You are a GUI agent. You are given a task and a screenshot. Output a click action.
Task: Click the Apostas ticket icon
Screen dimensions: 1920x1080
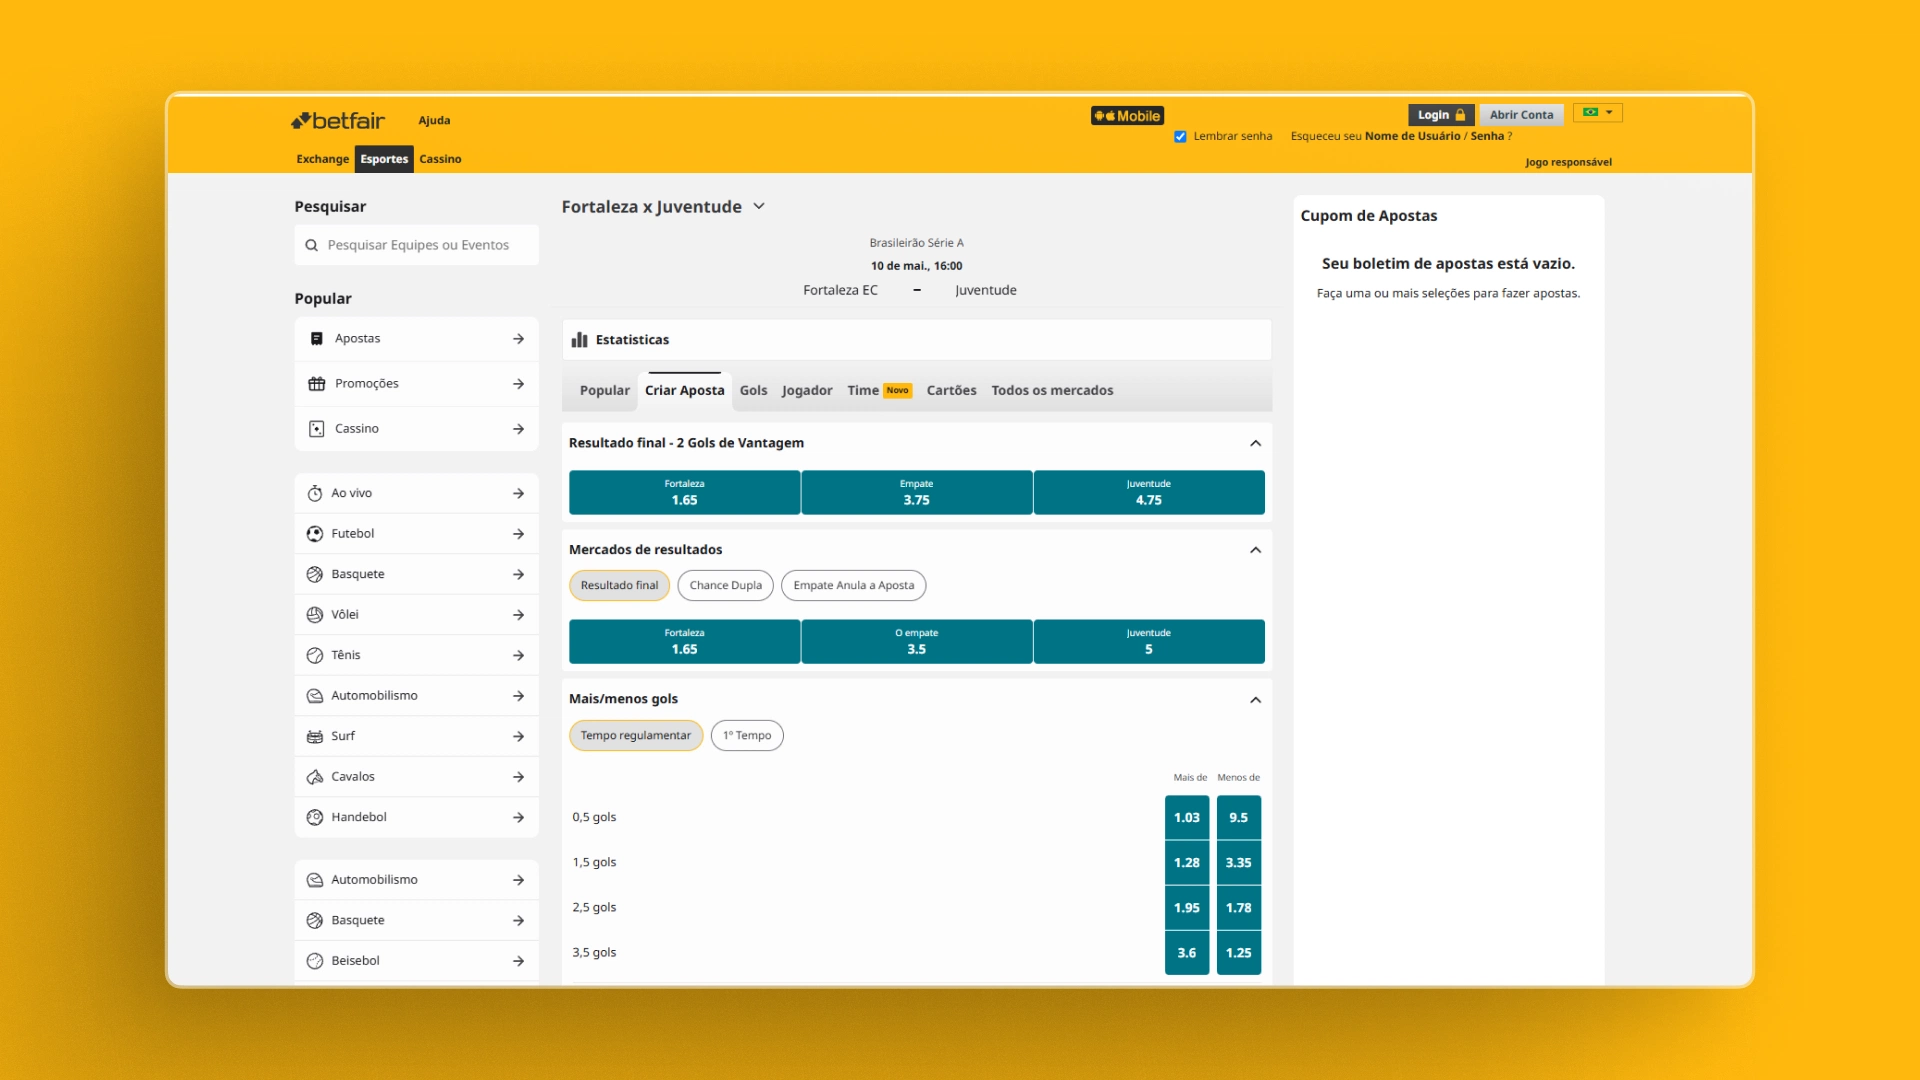[316, 339]
